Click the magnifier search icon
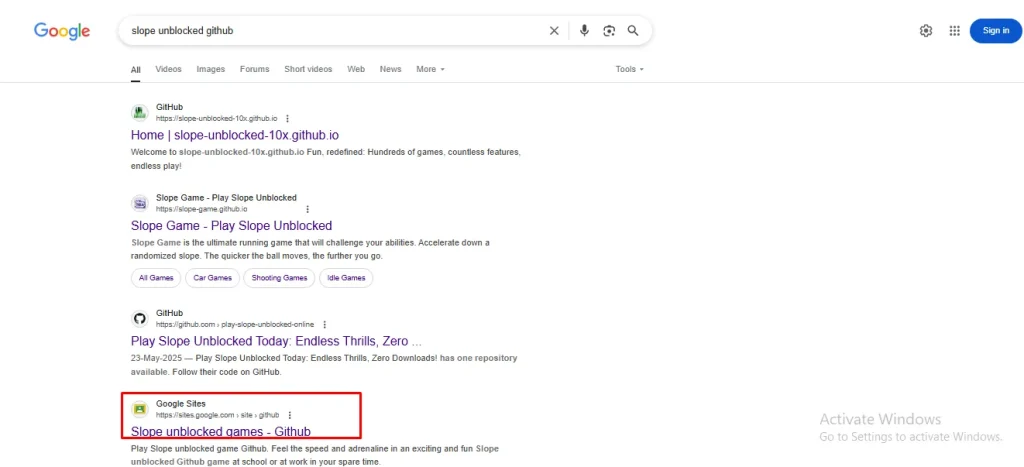 click(633, 31)
